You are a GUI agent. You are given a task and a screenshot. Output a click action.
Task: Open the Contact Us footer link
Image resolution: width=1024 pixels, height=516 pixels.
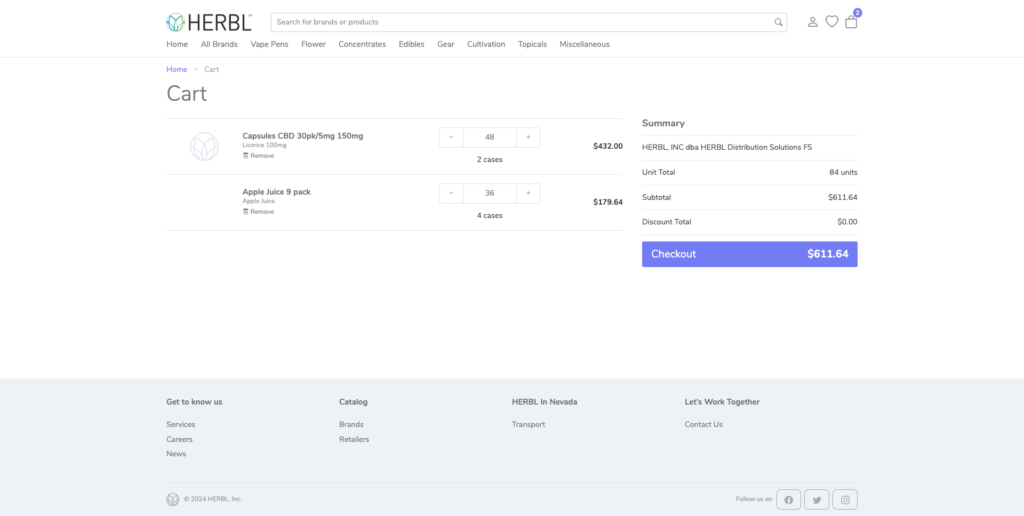pos(703,425)
